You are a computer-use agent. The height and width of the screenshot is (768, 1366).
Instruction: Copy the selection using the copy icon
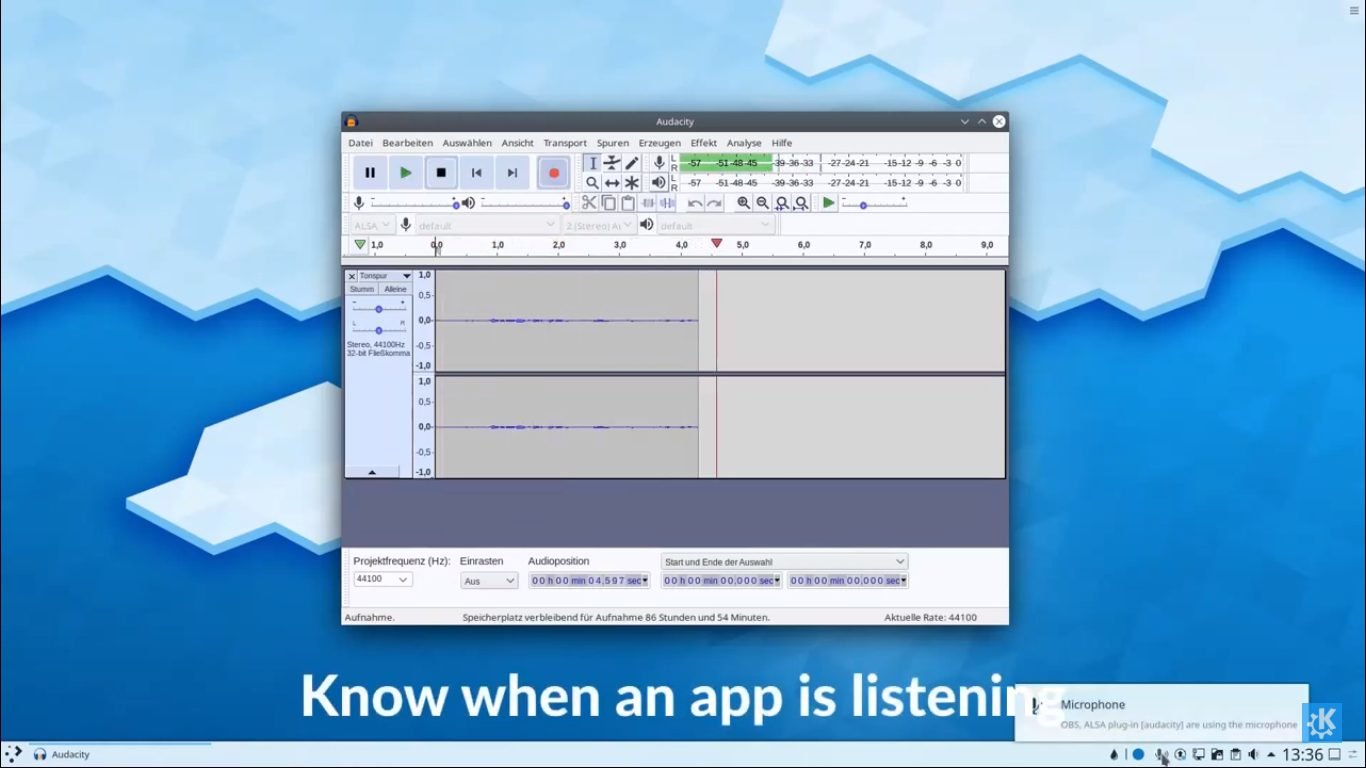(608, 203)
